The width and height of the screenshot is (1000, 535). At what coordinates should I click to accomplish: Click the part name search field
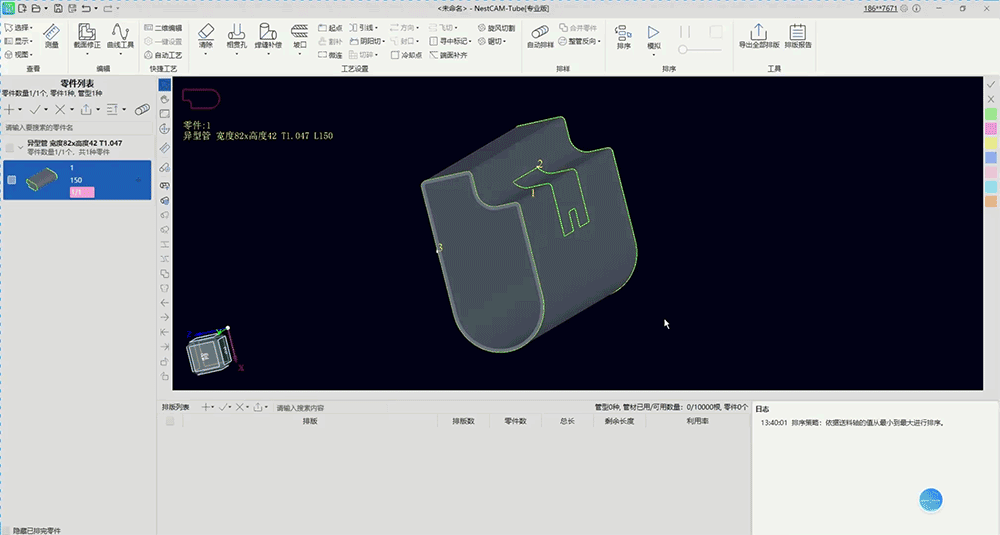click(78, 128)
